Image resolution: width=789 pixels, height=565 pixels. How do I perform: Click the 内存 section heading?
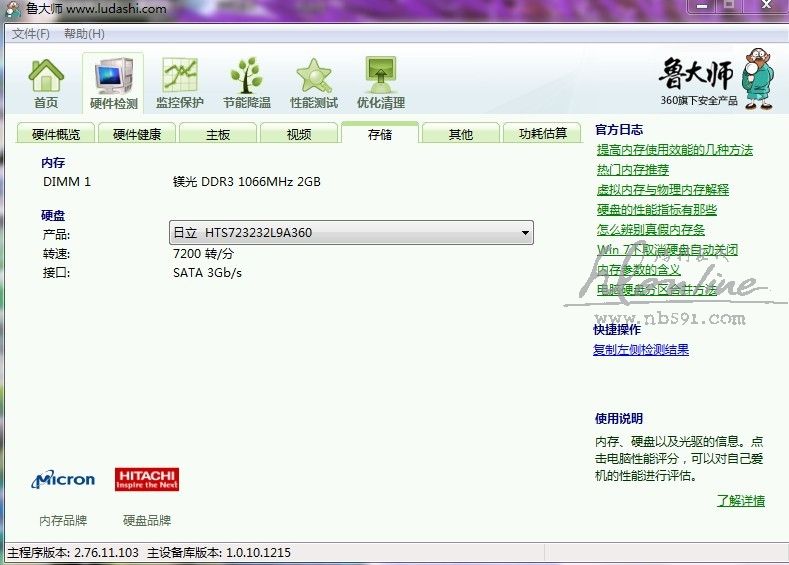[53, 163]
